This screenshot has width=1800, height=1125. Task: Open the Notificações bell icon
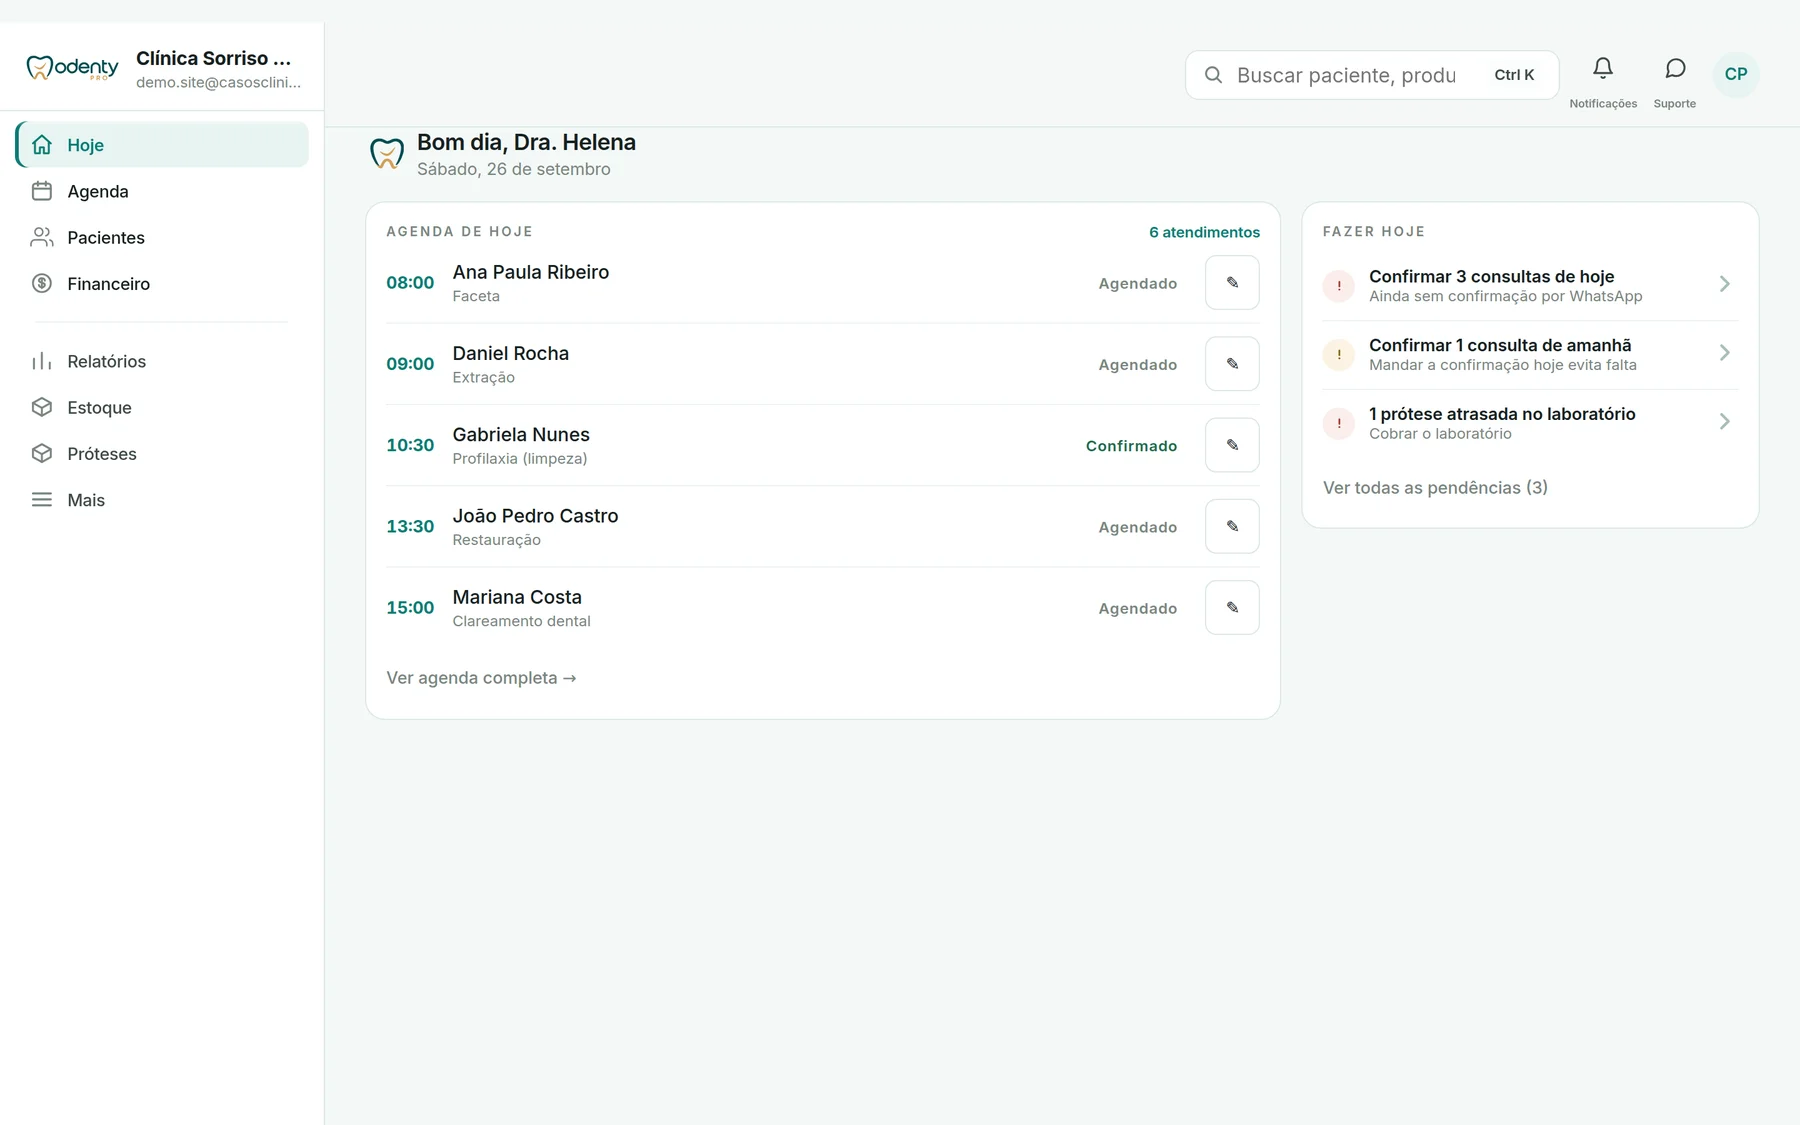tap(1602, 68)
